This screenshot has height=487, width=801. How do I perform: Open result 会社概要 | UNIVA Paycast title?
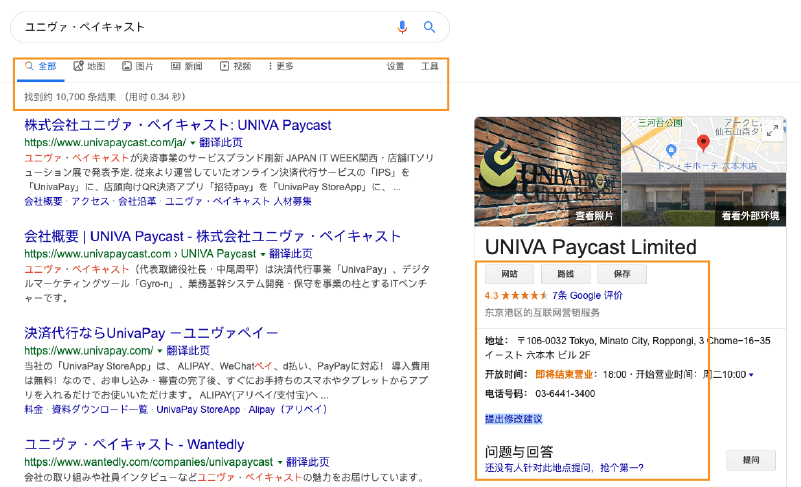212,237
